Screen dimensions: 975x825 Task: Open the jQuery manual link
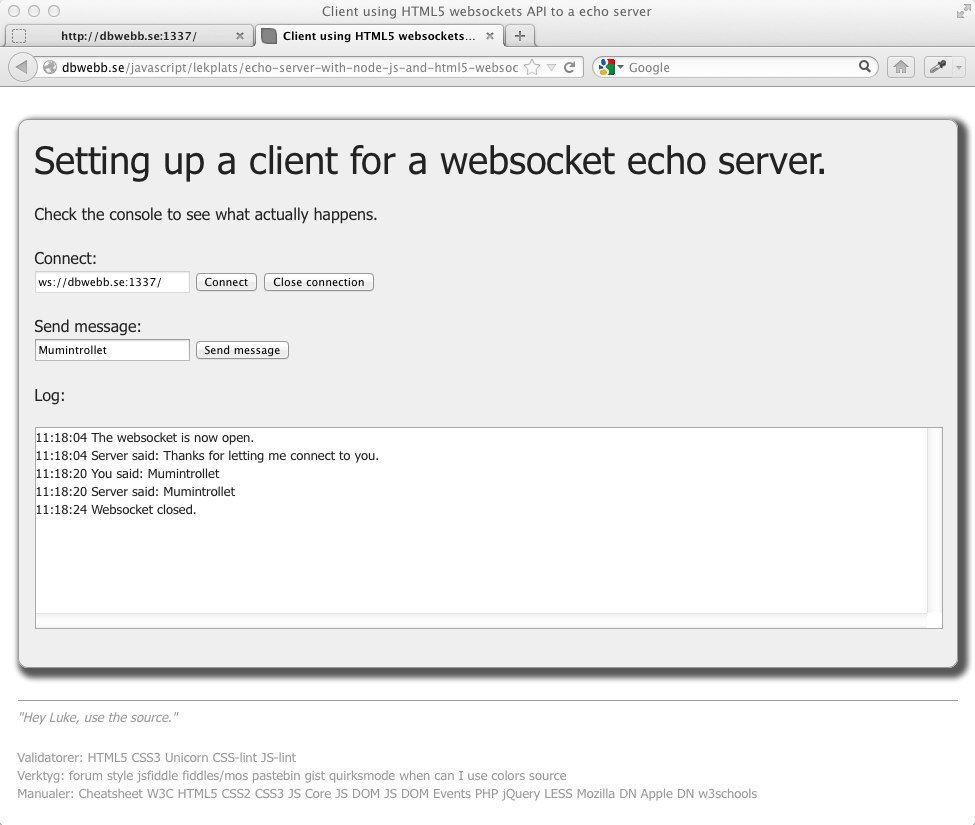pyautogui.click(x=521, y=793)
